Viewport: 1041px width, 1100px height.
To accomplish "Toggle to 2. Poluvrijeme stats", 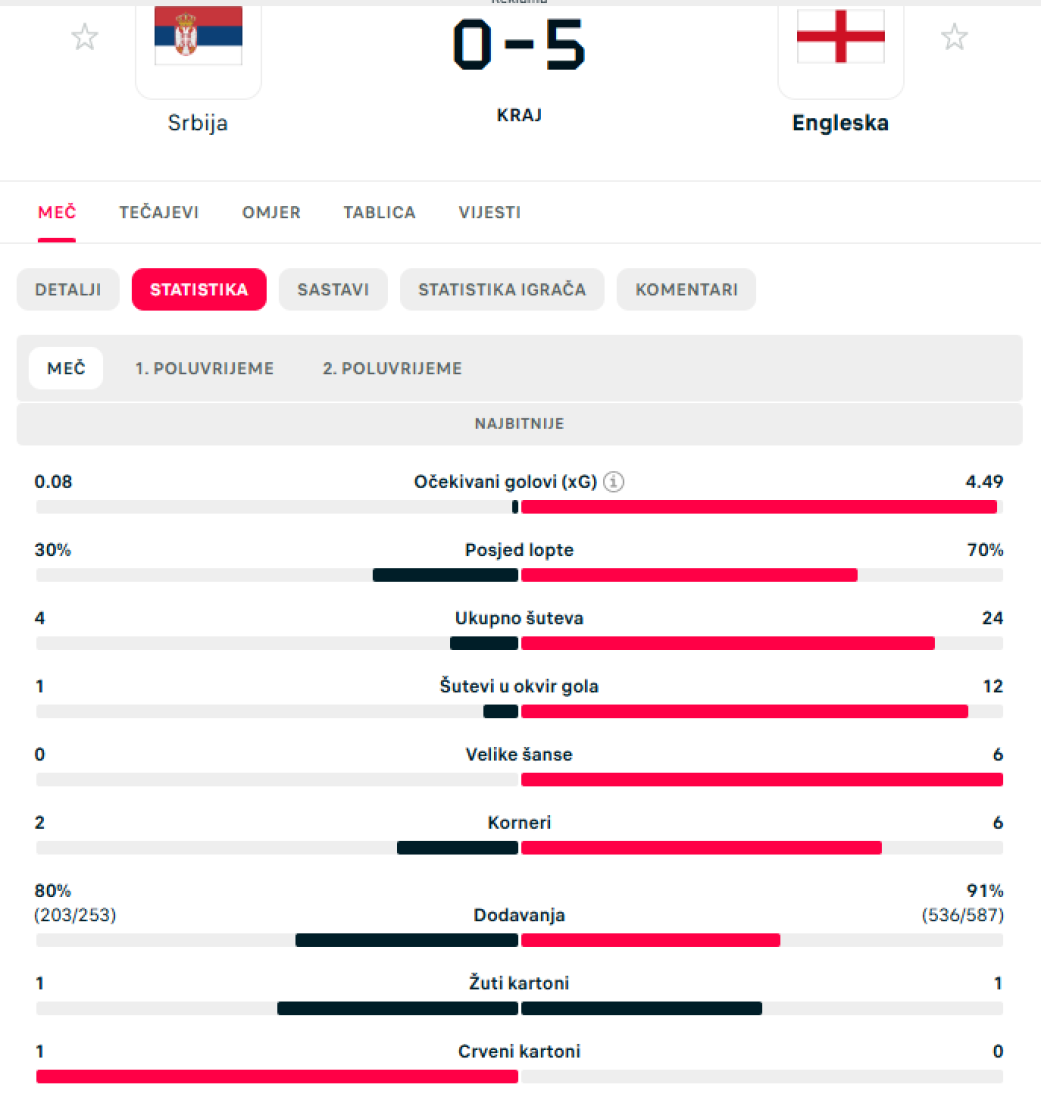I will coord(392,368).
